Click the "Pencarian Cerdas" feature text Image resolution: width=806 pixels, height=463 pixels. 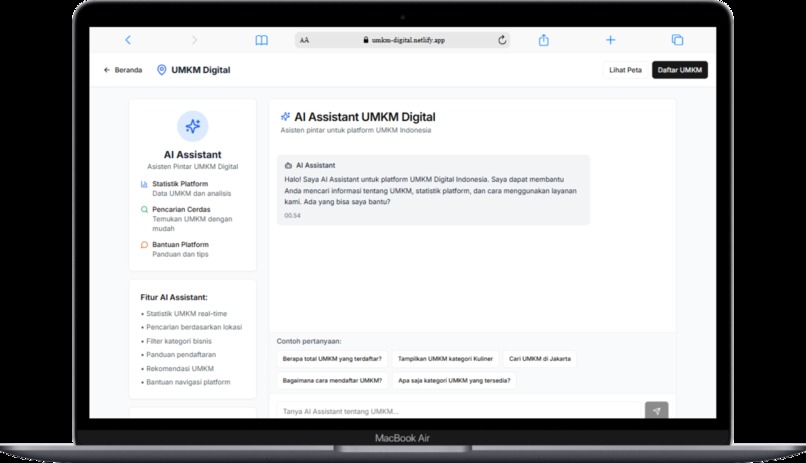coord(181,210)
